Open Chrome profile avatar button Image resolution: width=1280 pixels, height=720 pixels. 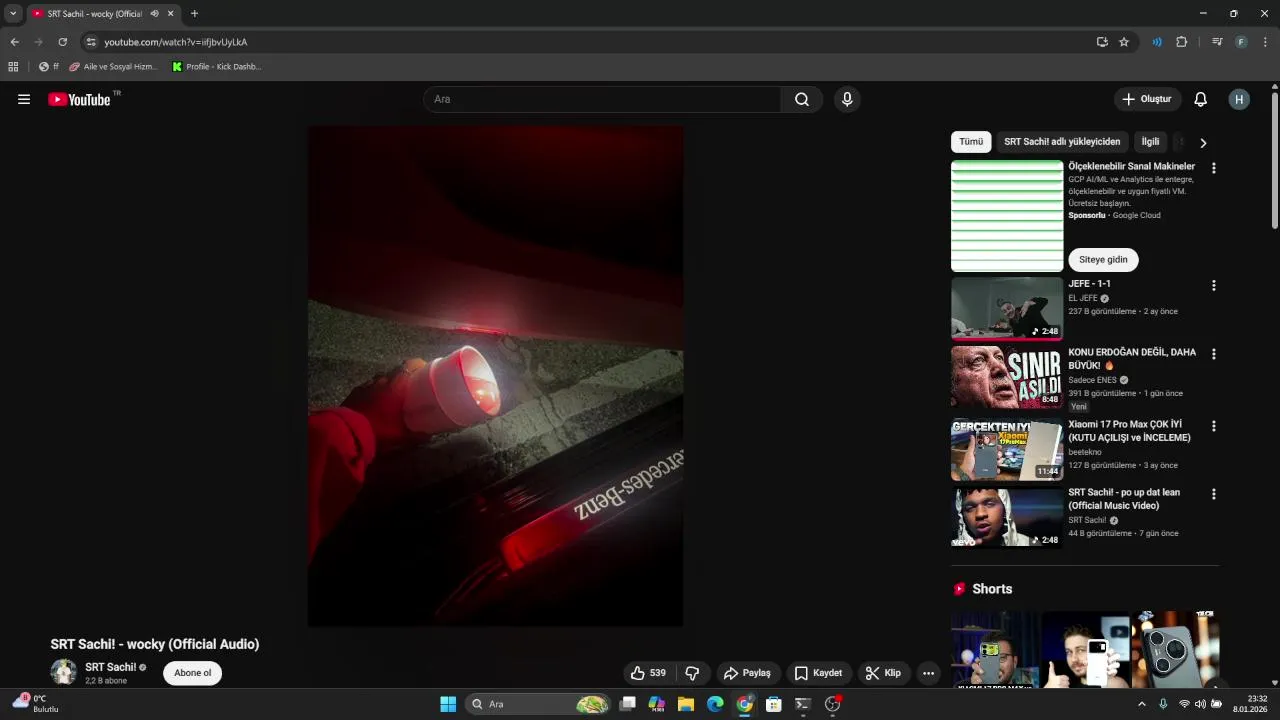(x=1241, y=42)
